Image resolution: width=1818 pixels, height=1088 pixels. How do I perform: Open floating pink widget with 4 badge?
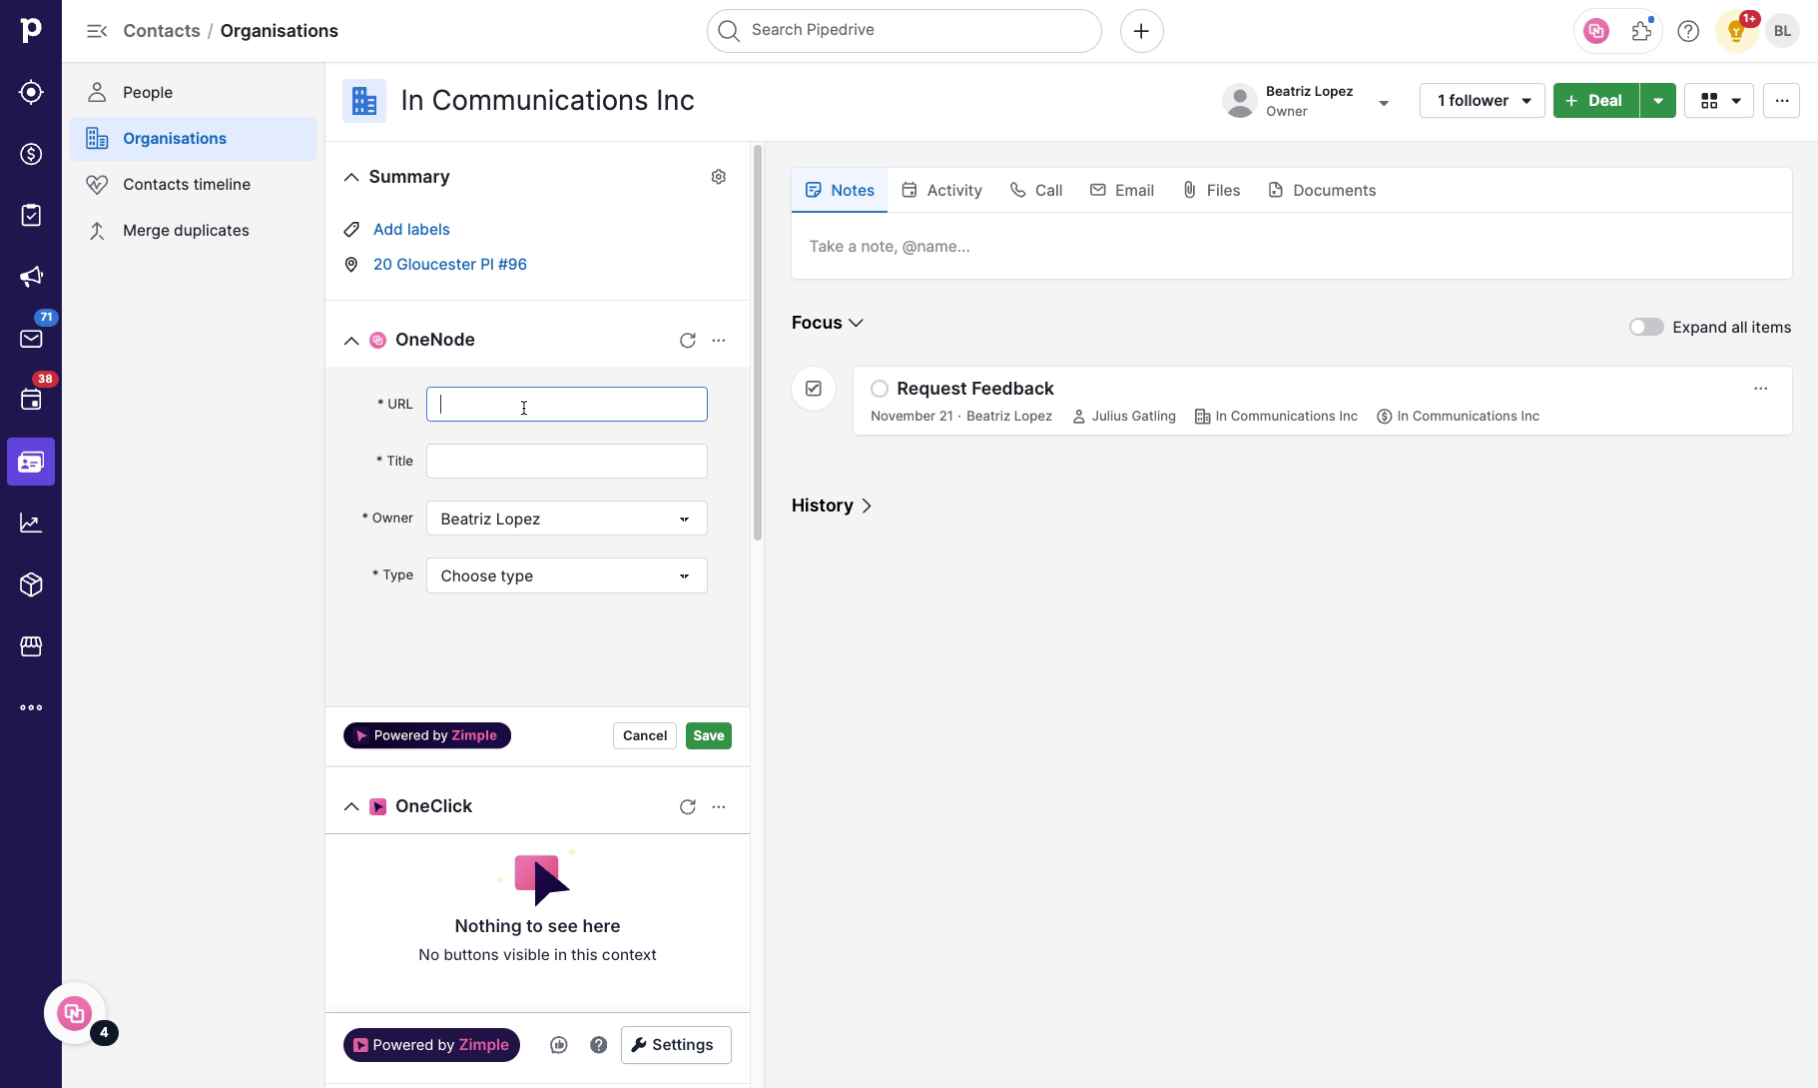pos(75,1013)
